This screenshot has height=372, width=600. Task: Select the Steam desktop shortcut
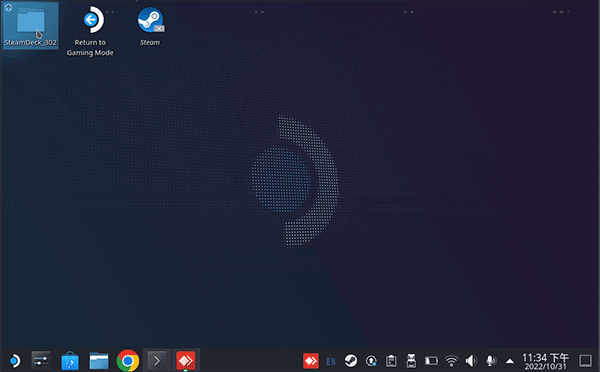coord(150,27)
